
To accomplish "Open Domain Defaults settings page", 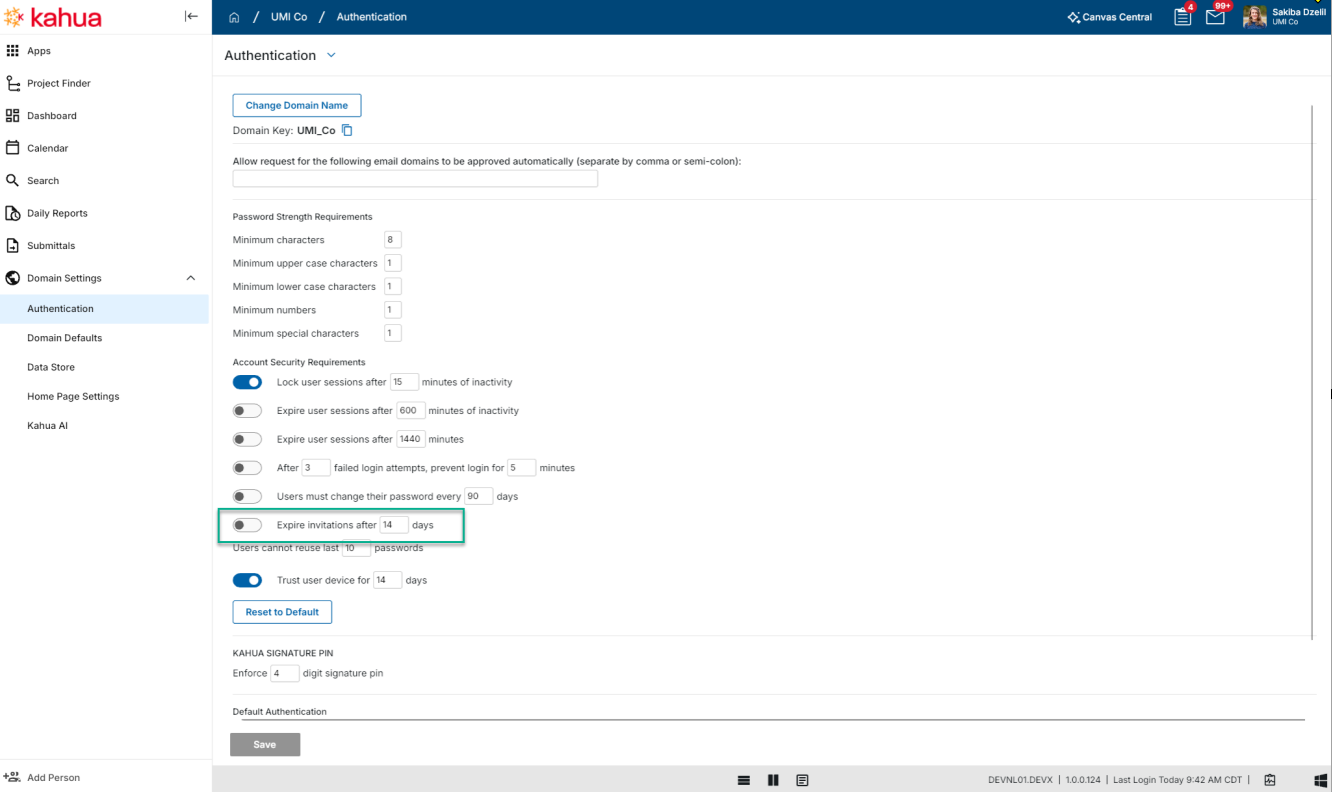I will coord(64,338).
